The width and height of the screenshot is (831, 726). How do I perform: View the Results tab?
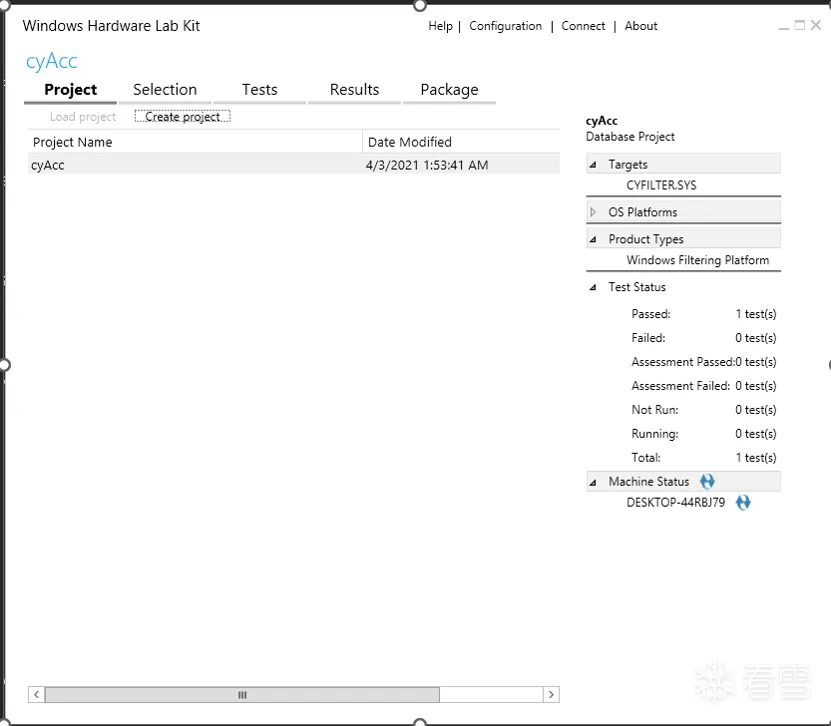[x=354, y=90]
